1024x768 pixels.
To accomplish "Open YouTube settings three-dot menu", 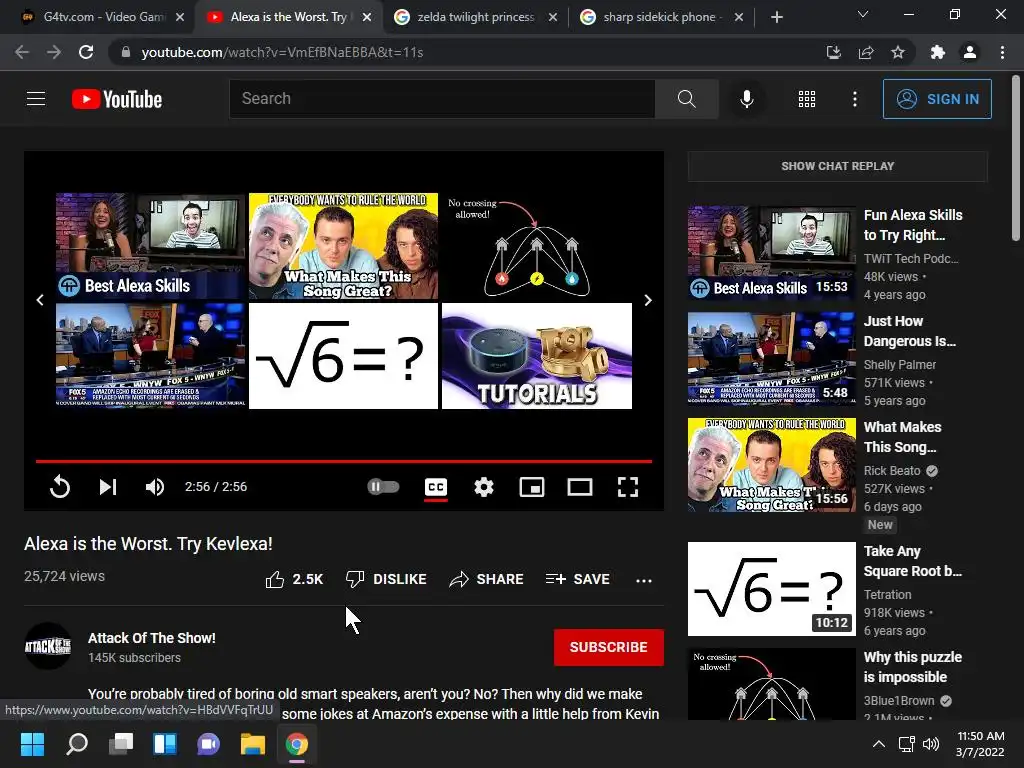I will (854, 99).
